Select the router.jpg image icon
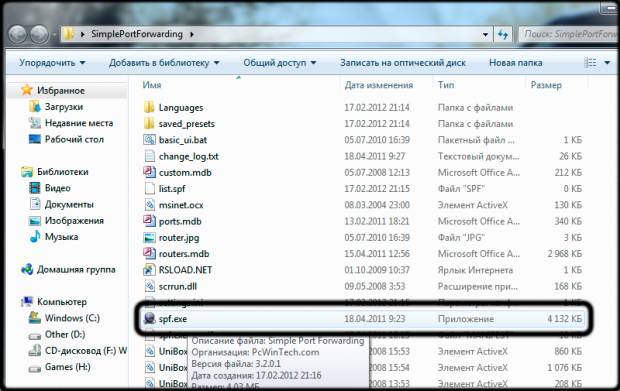This screenshot has width=620, height=391. [149, 237]
